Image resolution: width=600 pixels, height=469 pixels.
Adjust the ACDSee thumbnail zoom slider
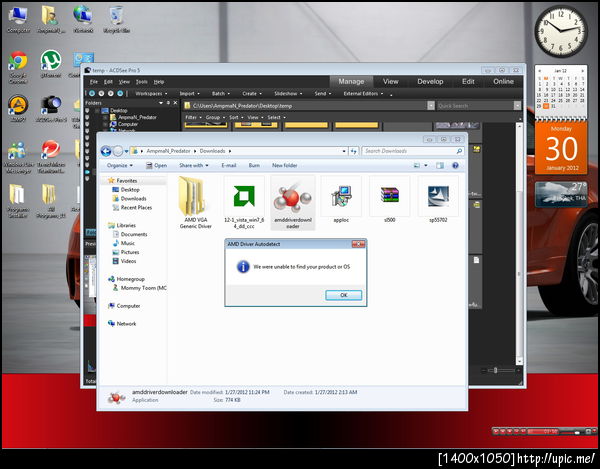[496, 370]
